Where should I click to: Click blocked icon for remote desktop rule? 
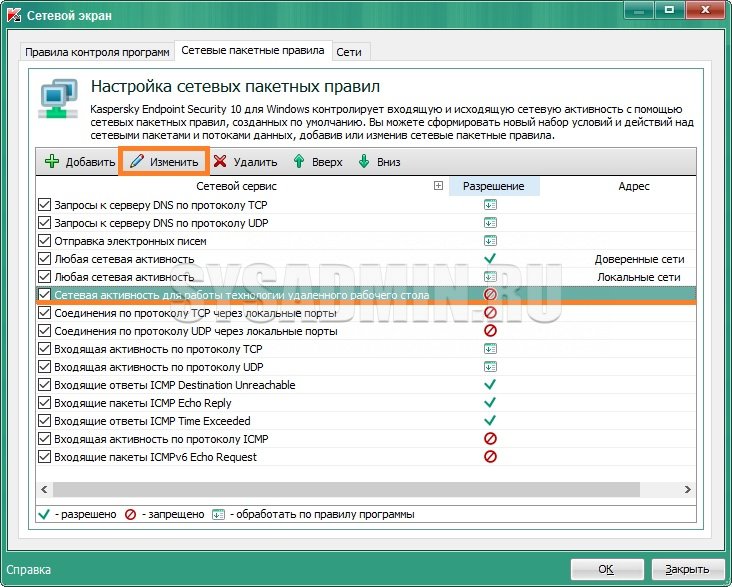490,295
